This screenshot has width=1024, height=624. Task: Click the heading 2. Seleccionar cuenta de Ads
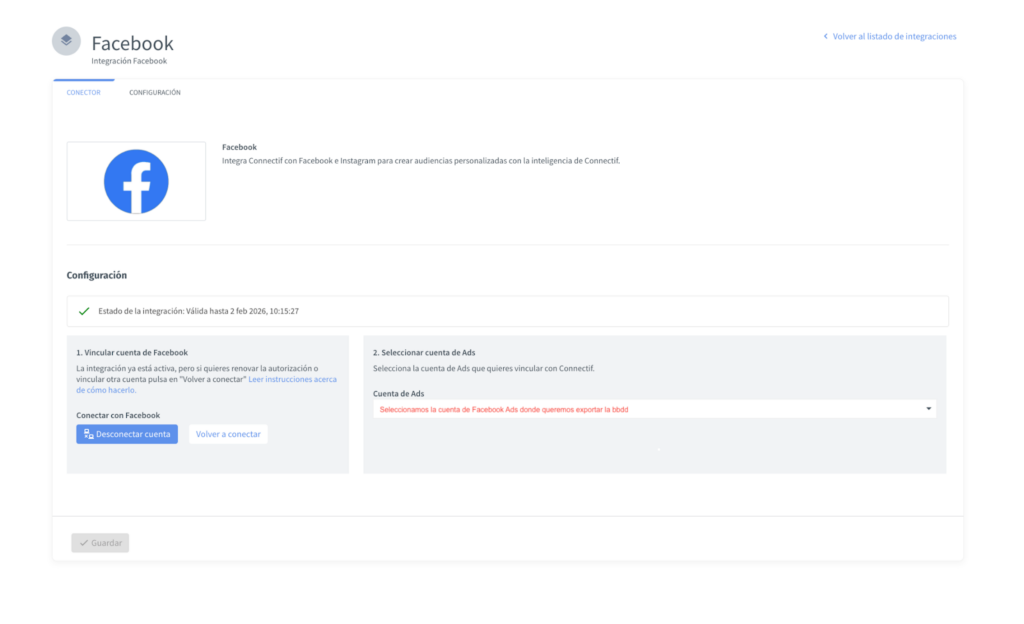pos(424,352)
